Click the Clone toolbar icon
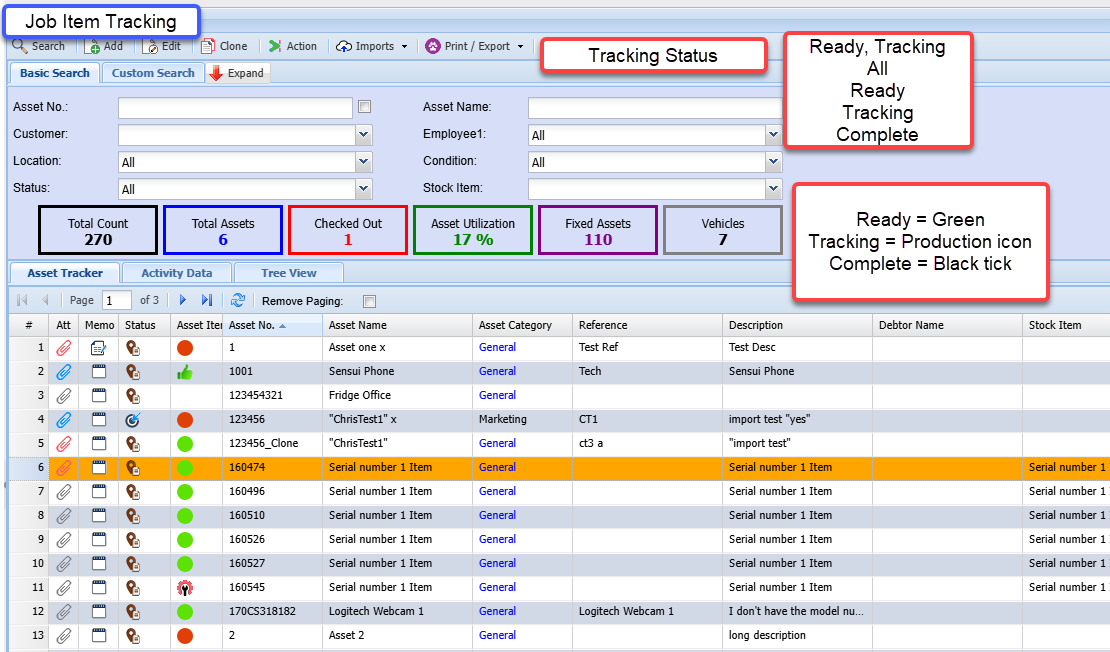The height and width of the screenshot is (652, 1110). pos(208,46)
